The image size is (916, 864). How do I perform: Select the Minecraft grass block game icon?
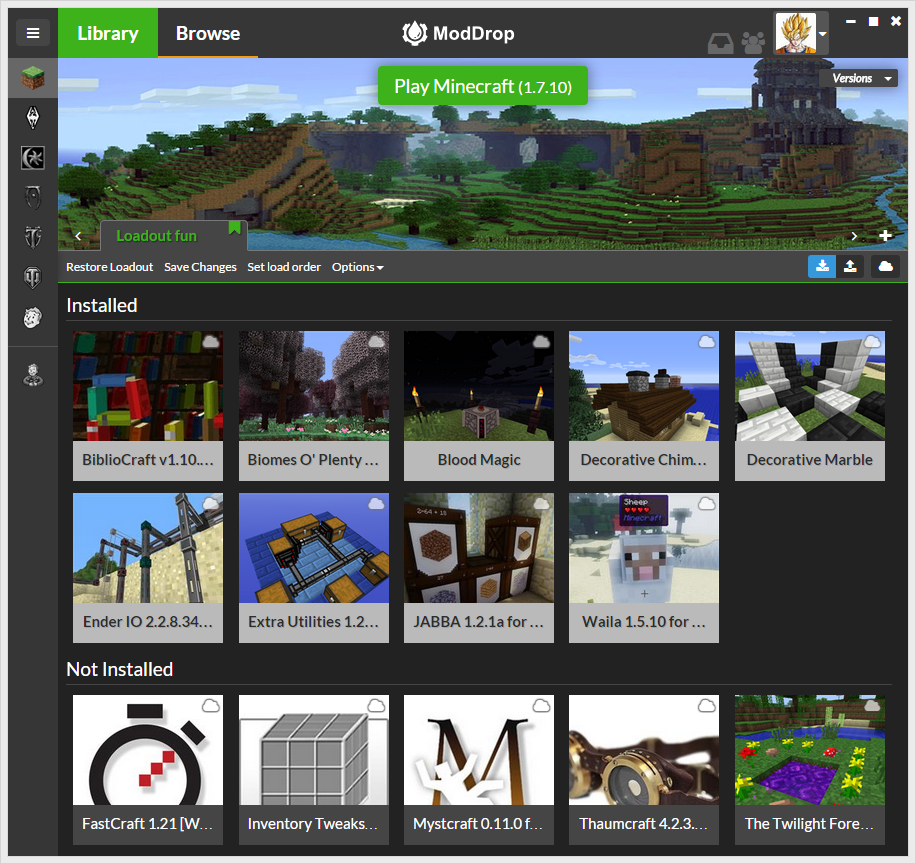coord(33,78)
